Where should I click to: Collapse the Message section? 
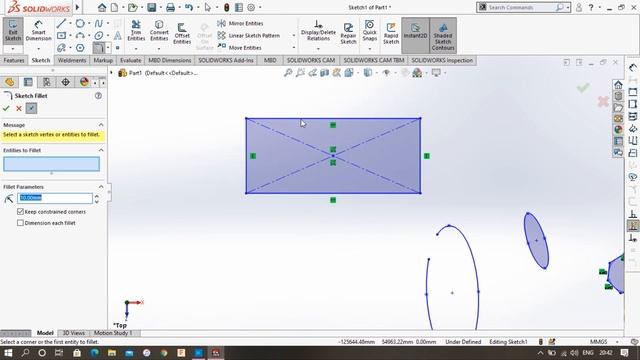click(101, 125)
